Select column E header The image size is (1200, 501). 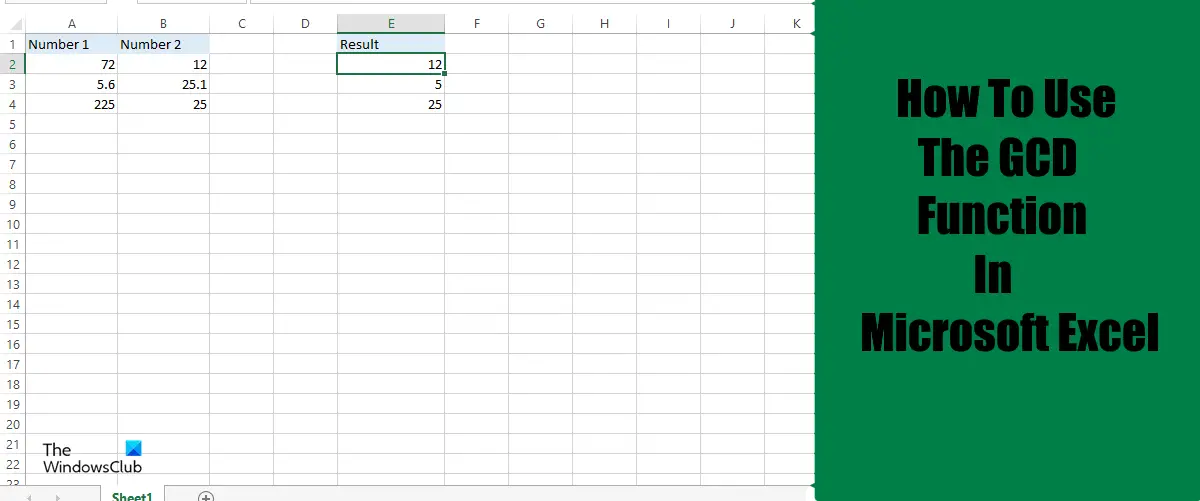391,23
